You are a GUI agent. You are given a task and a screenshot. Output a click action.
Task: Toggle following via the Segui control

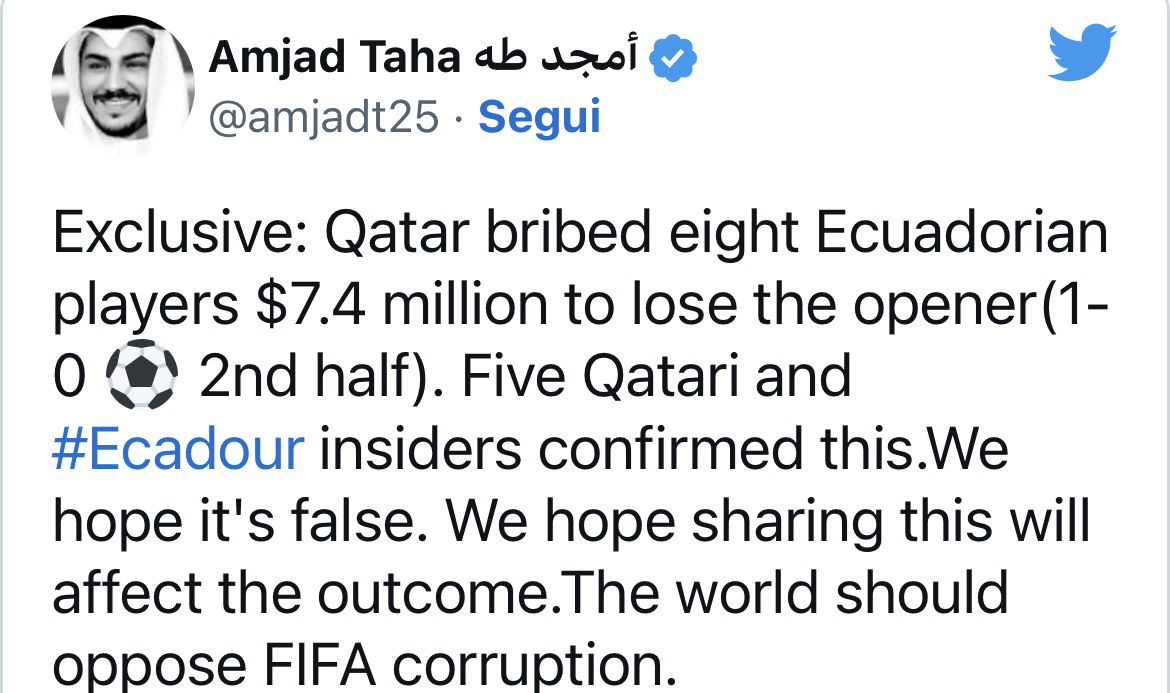tap(539, 117)
